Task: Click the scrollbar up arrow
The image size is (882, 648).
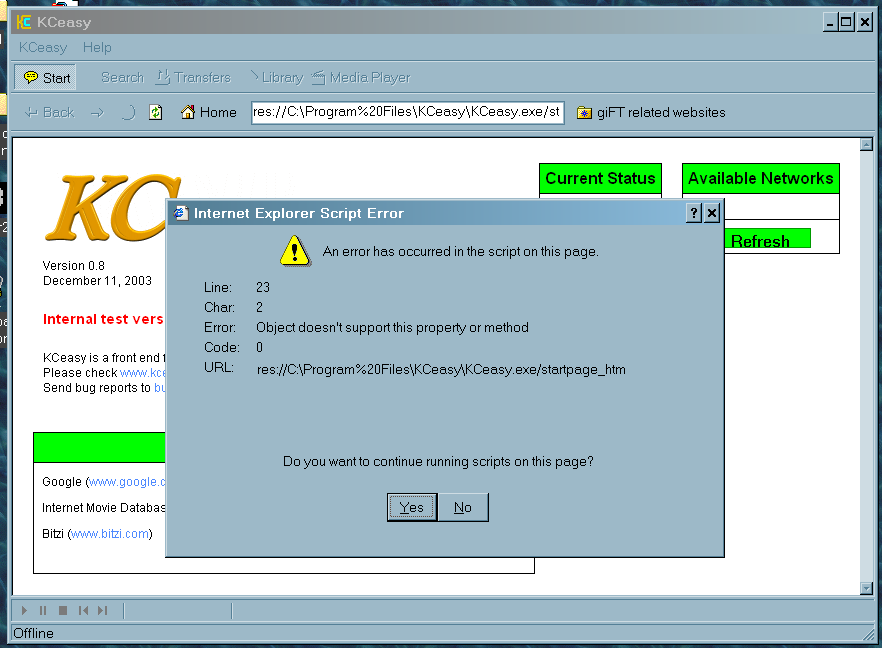Action: point(866,145)
